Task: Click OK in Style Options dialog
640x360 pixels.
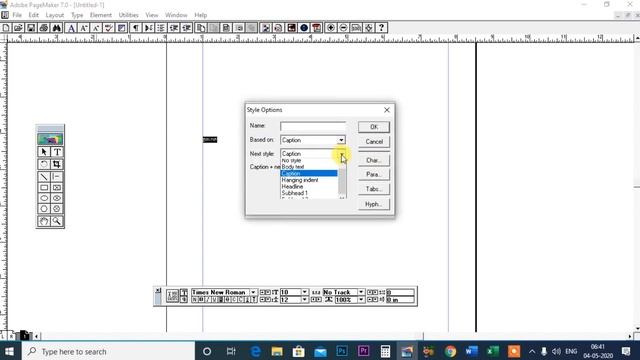Action: coord(374,127)
